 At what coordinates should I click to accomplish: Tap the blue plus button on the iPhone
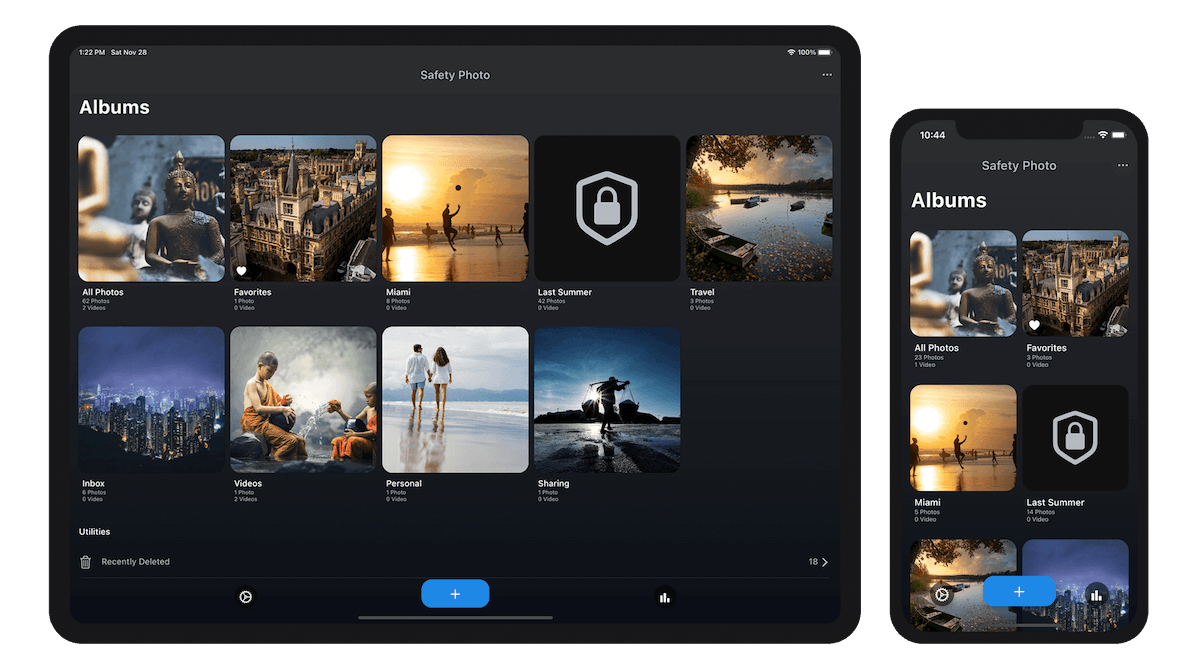1019,593
